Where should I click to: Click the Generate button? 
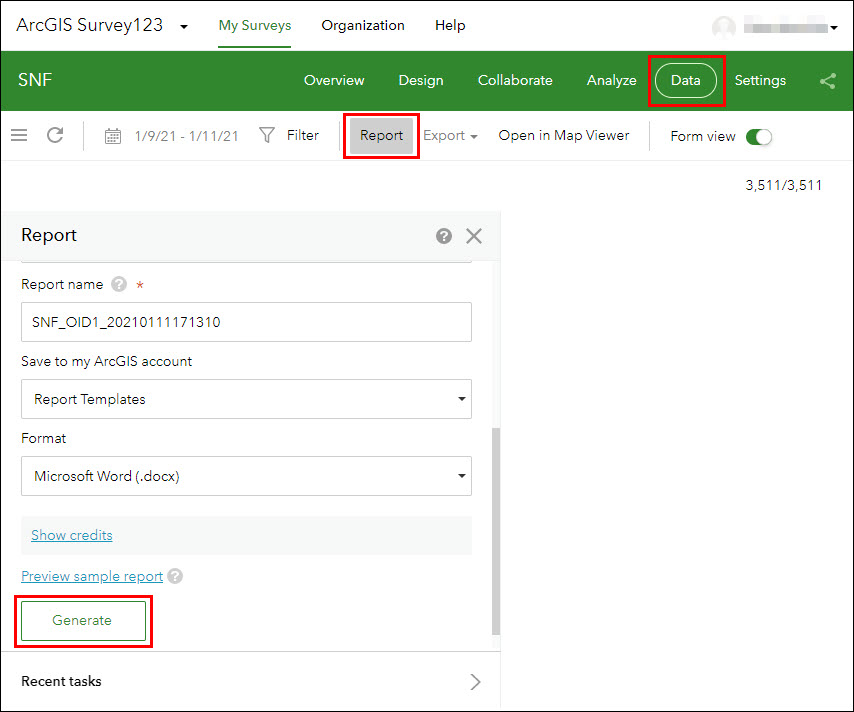[x=83, y=620]
